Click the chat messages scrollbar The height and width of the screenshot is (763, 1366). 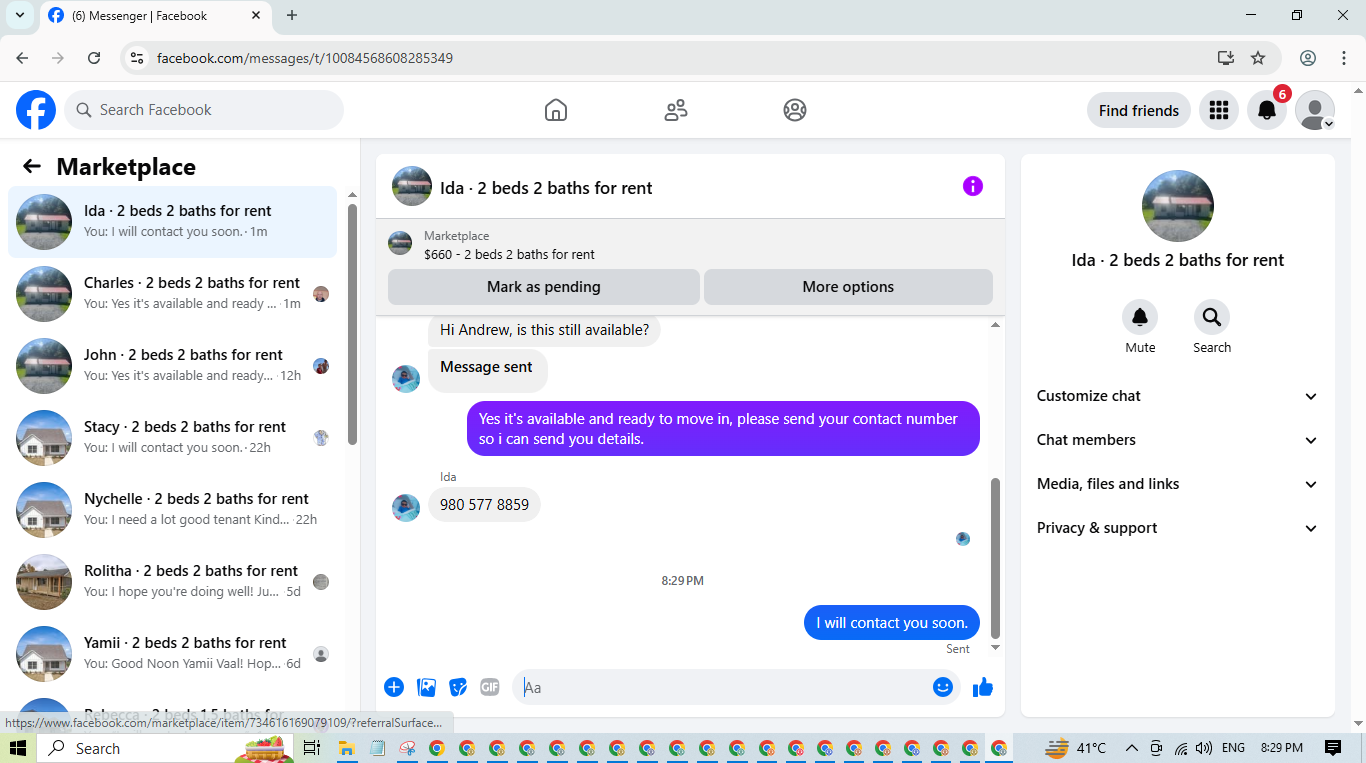(x=995, y=558)
